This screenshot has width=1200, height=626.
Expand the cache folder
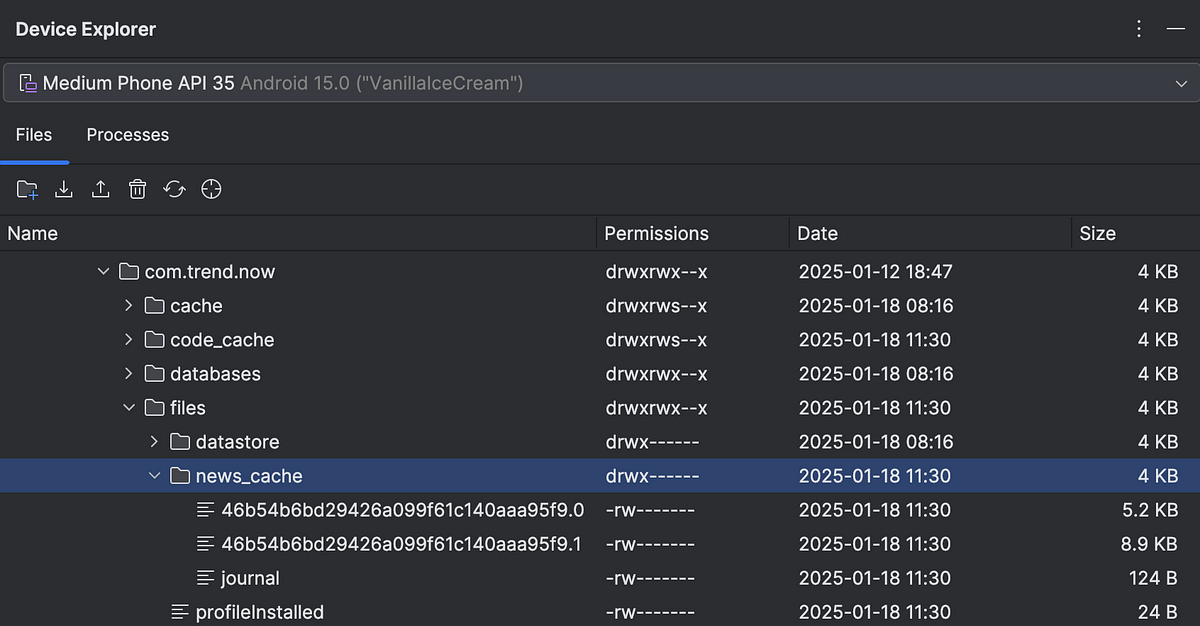[x=128, y=305]
